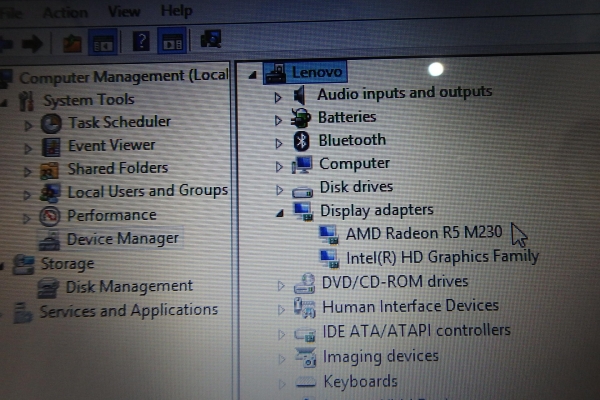600x400 pixels.
Task: Select Shared Folders
Action: click(118, 168)
